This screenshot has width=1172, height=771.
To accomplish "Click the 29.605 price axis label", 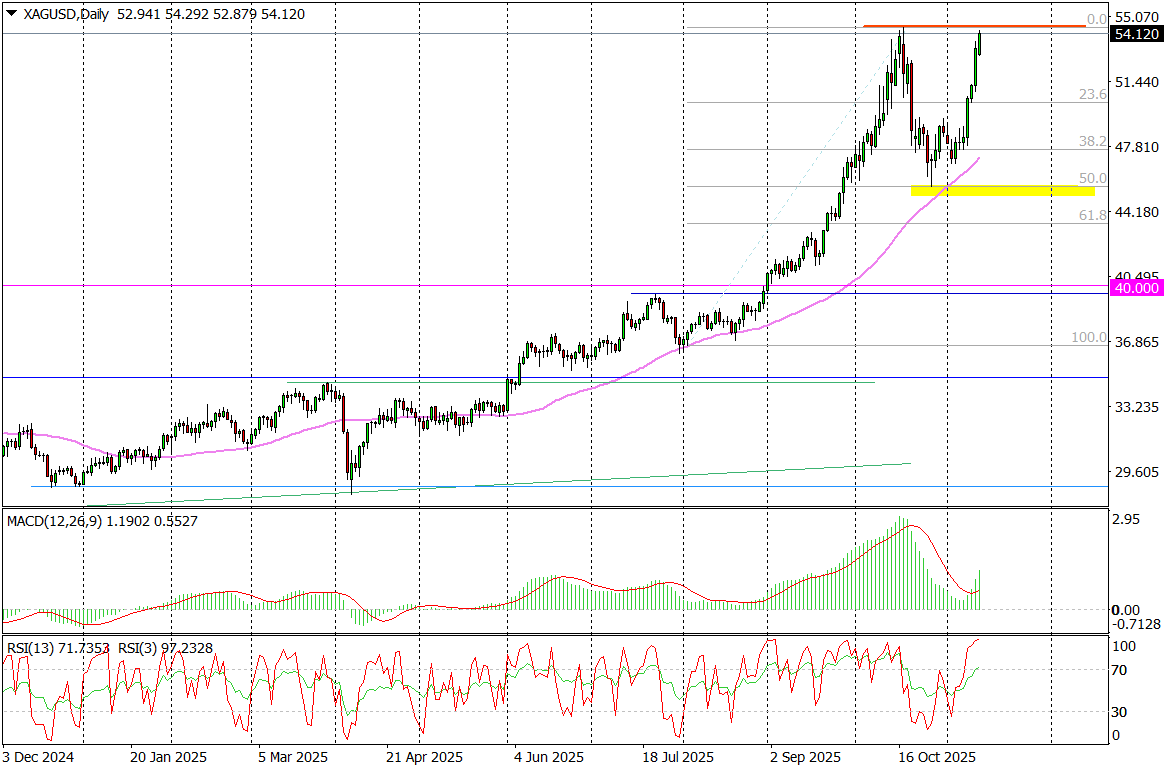I will pos(1136,473).
